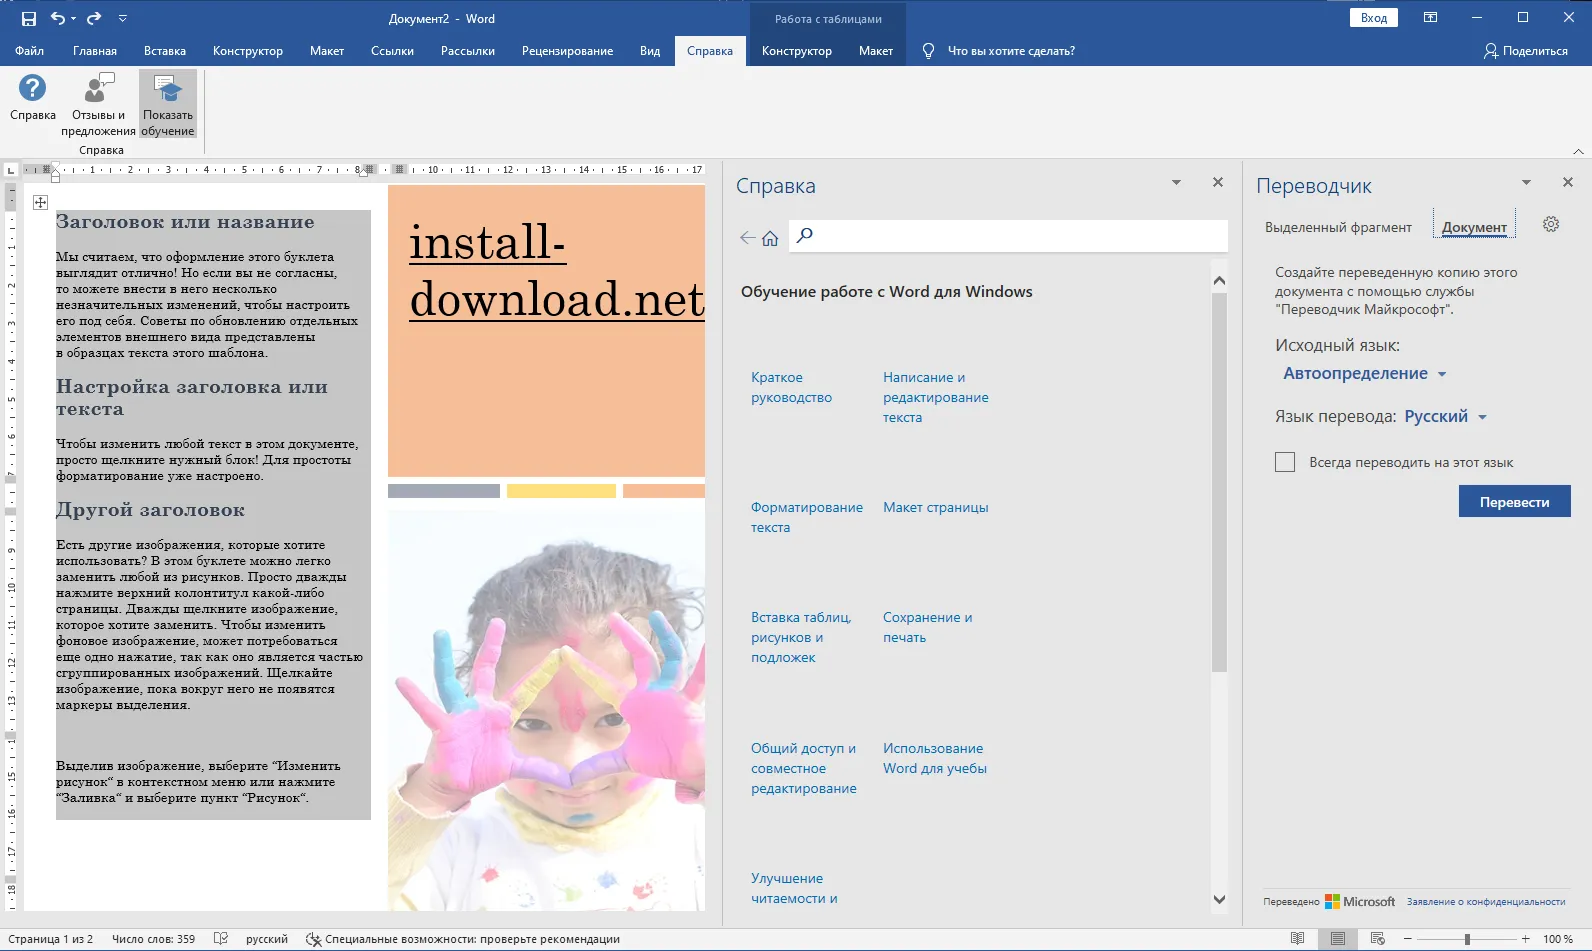Screen dimensions: 1592x951
Task: Open translator settings gear icon
Action: pos(1551,225)
